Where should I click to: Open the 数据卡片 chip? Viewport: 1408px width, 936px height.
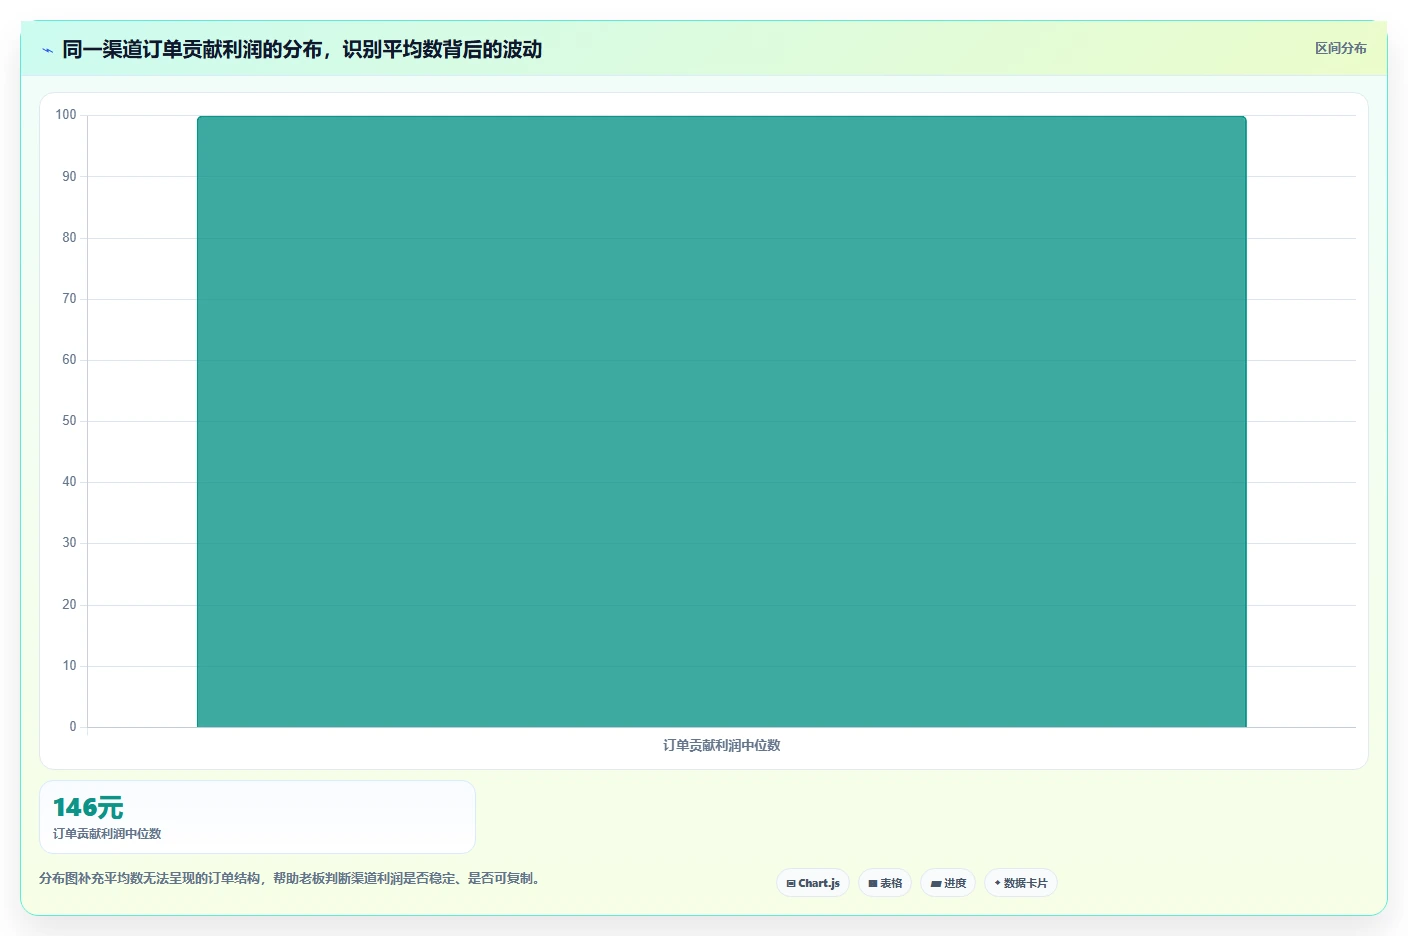pyautogui.click(x=1021, y=883)
